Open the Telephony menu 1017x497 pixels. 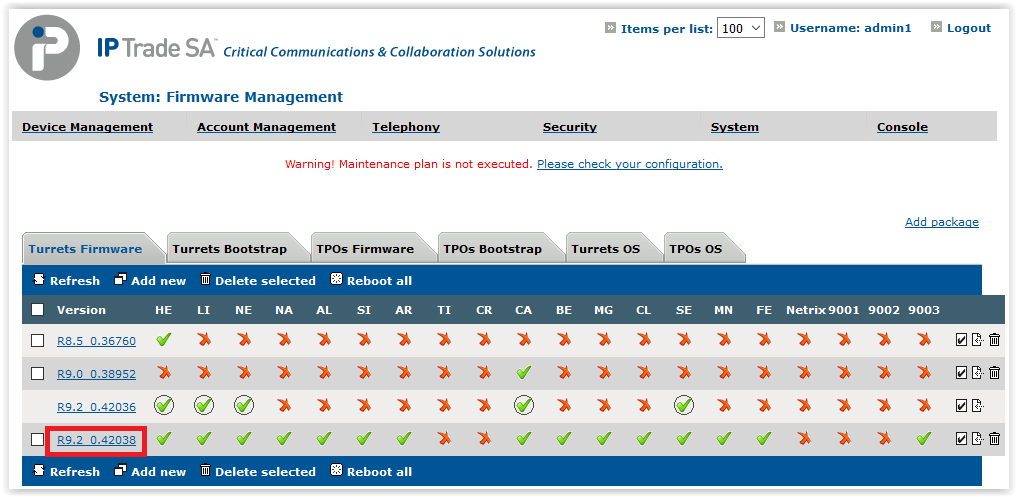click(406, 127)
